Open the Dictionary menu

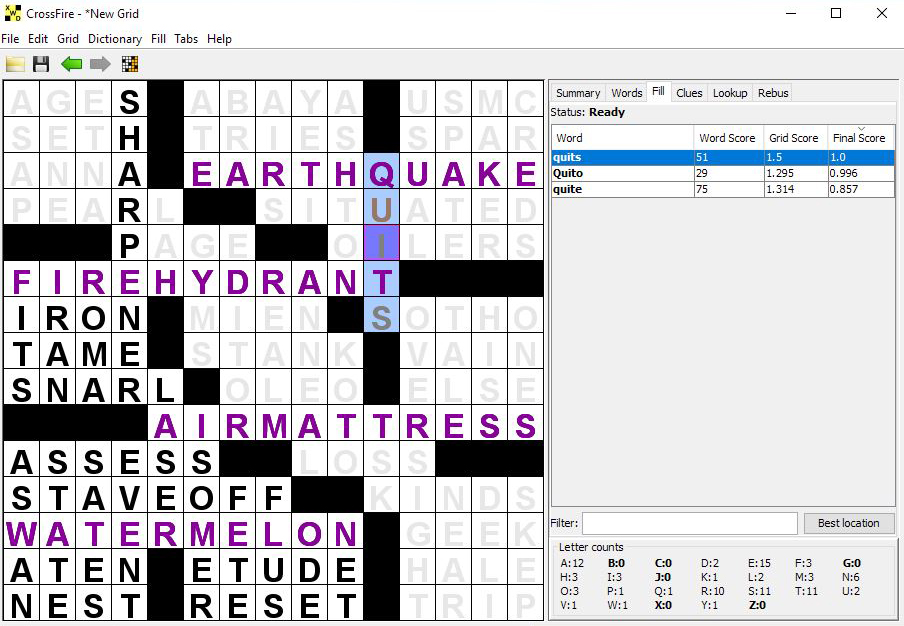[114, 39]
